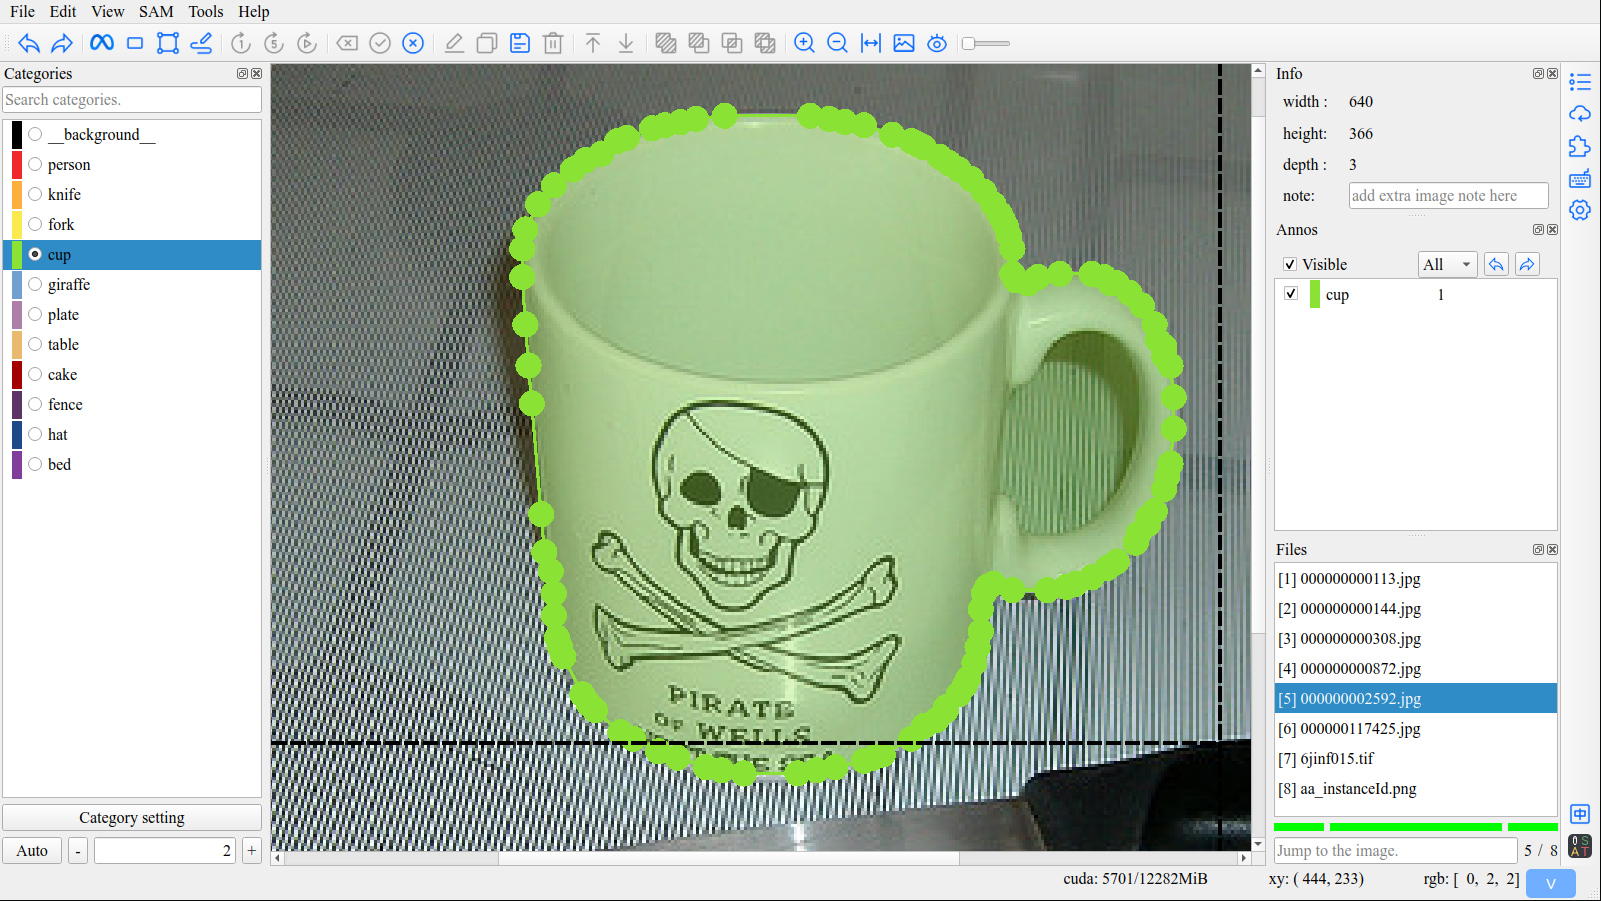Screen dimensions: 1601x901
Task: Select the plate category radio button
Action: 35,314
